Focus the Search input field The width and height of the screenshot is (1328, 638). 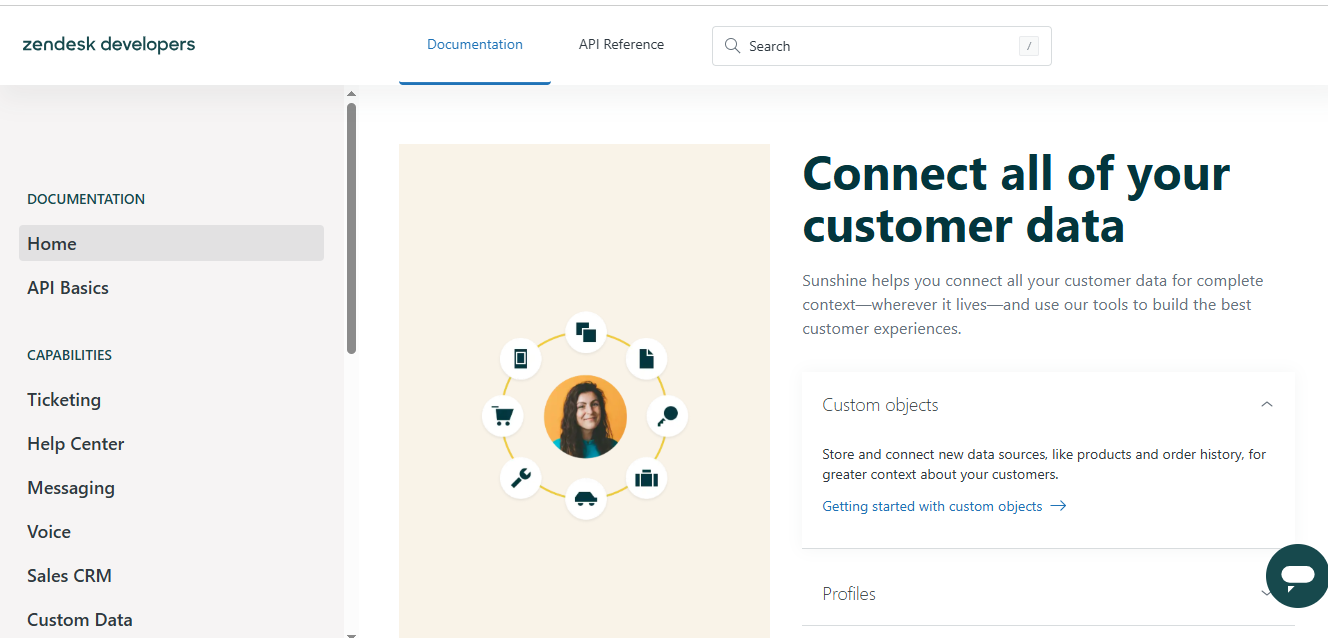click(881, 46)
